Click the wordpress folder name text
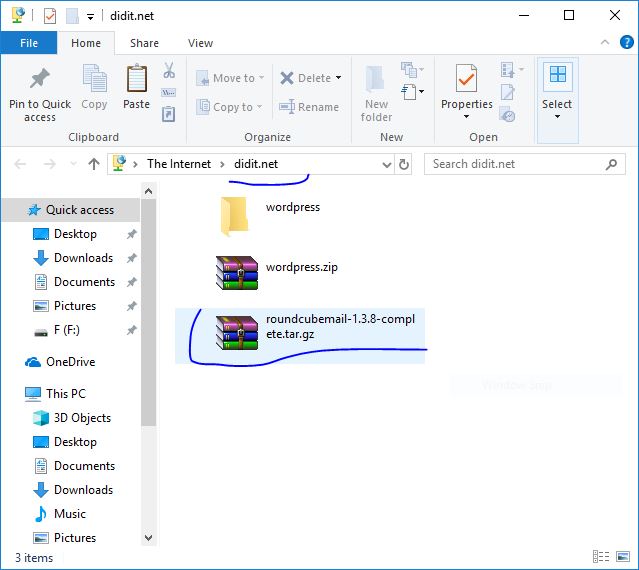Screen dimensions: 639x570 pos(293,207)
